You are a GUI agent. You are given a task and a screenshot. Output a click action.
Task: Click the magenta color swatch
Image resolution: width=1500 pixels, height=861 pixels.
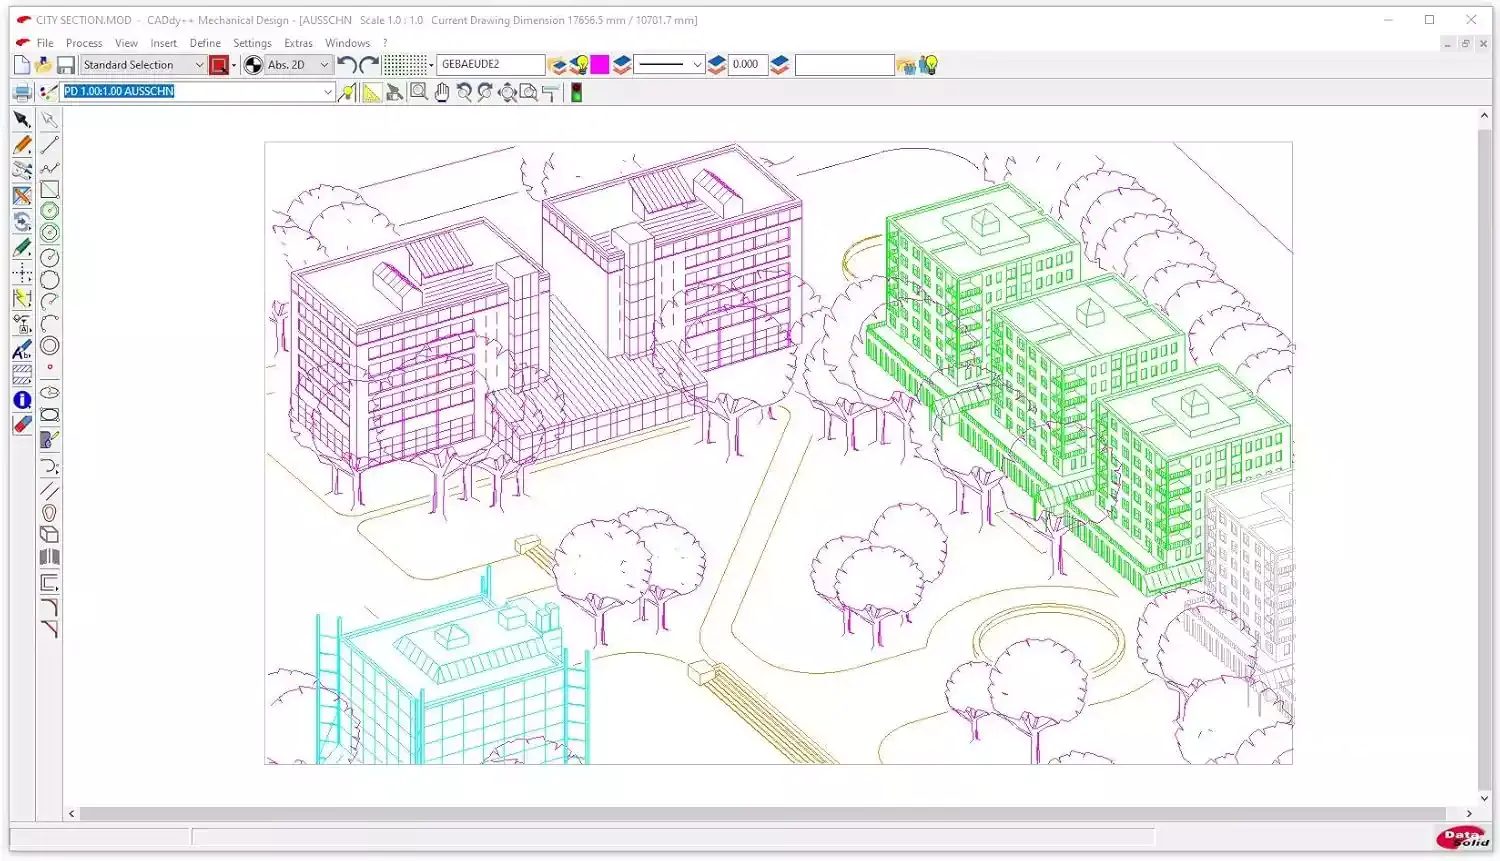click(598, 64)
